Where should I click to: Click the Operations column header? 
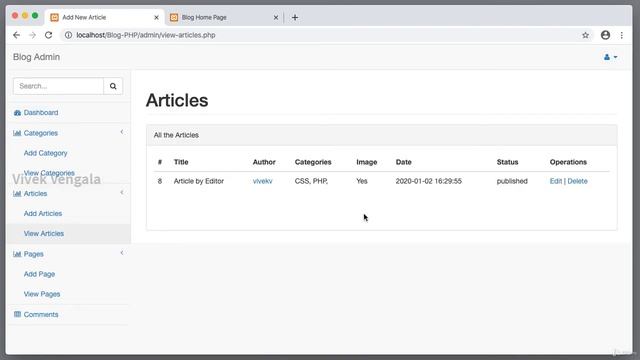568,162
